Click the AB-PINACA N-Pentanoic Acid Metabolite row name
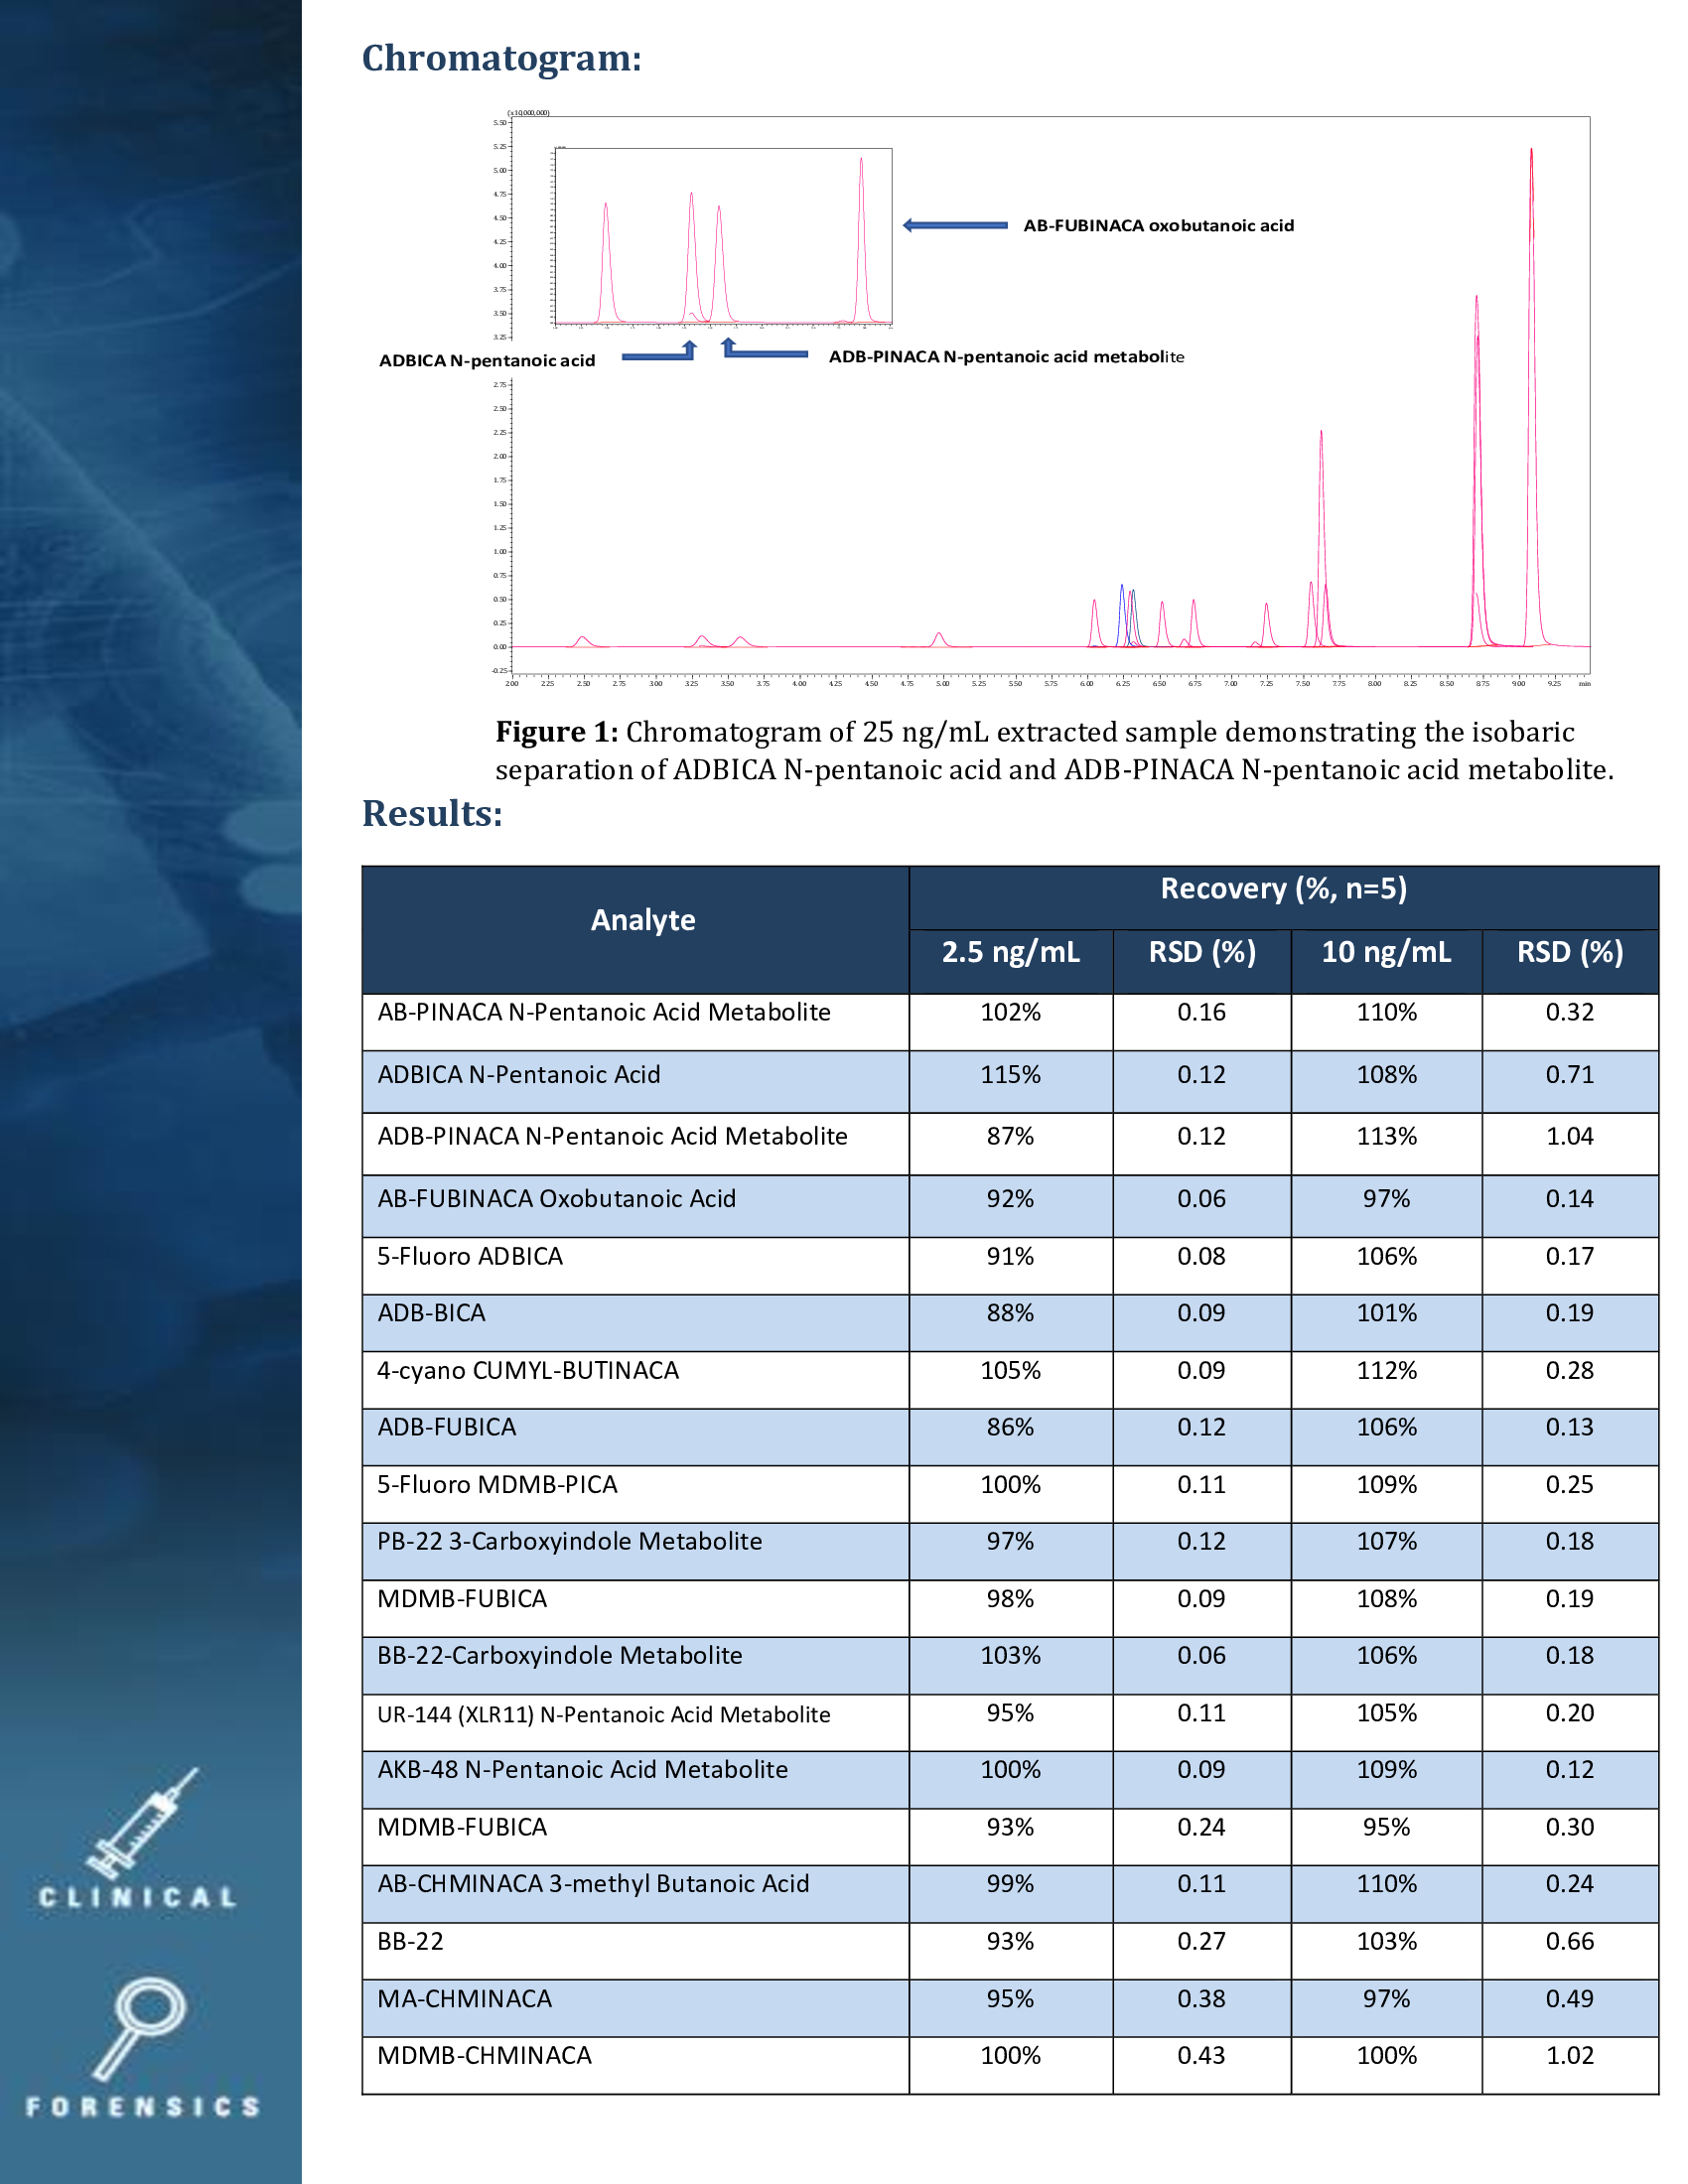 click(603, 1012)
